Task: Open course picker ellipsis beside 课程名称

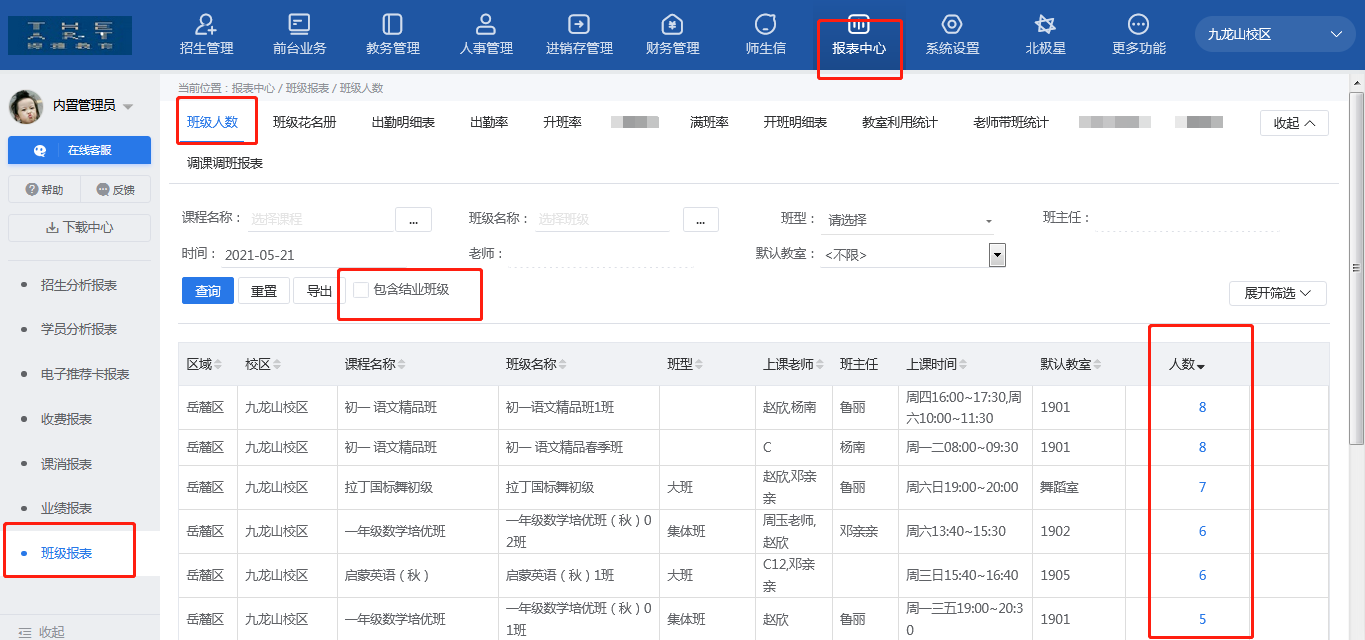Action: point(413,219)
